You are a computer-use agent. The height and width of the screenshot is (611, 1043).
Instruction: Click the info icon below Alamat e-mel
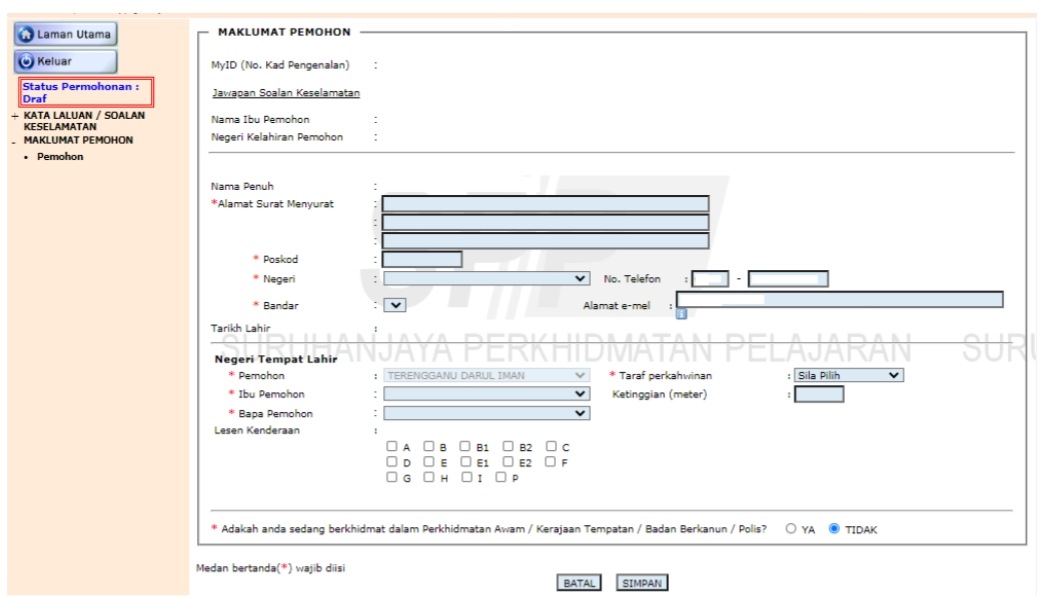pos(681,314)
